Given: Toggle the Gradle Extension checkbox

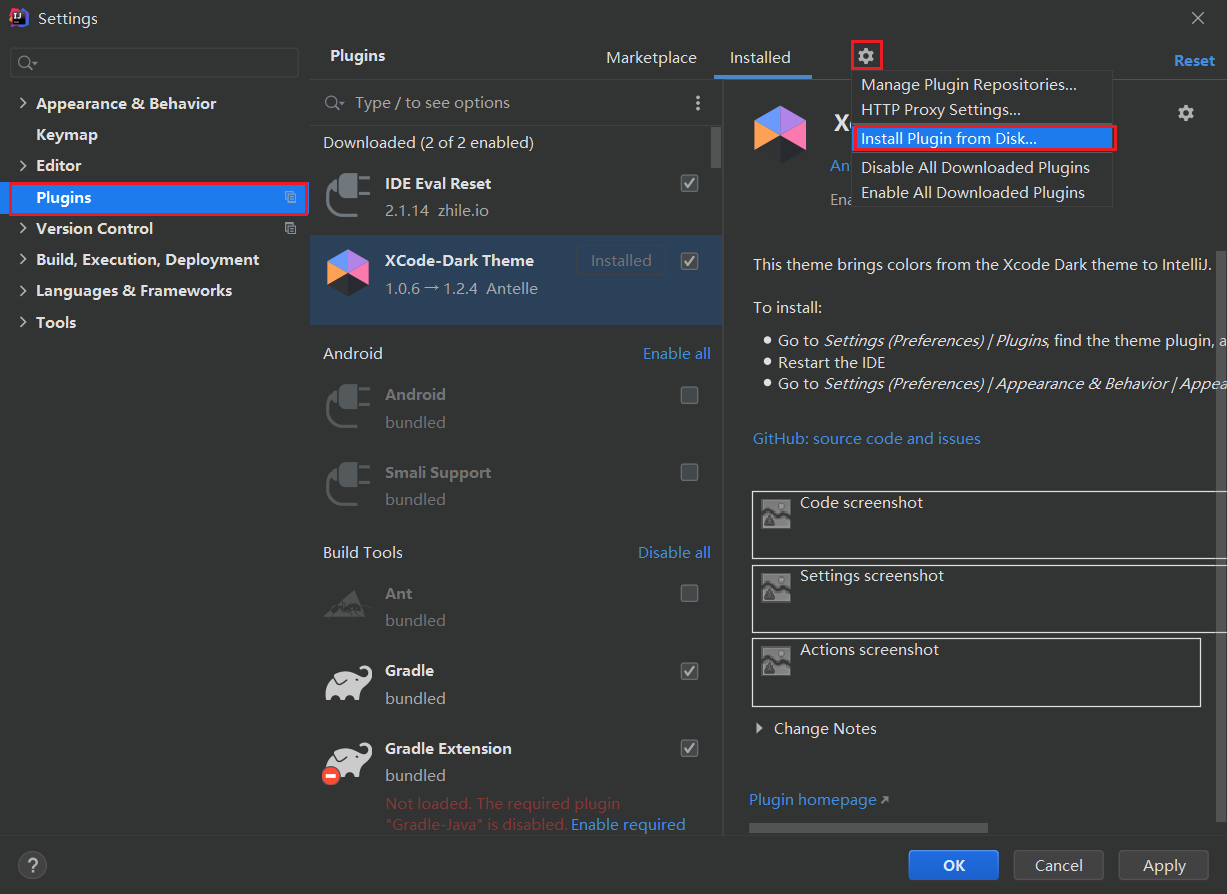Looking at the screenshot, I should tap(689, 748).
